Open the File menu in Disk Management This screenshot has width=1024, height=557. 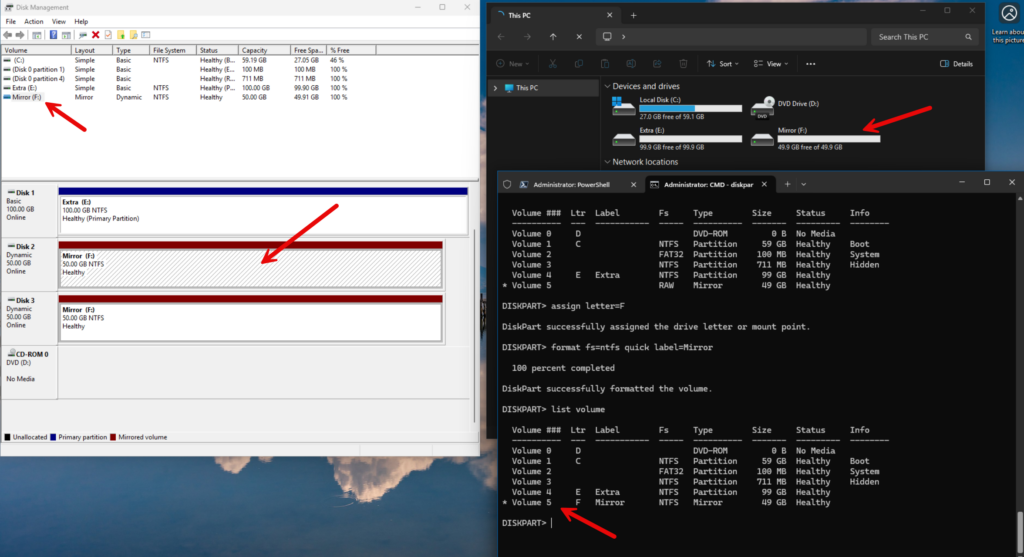[x=10, y=22]
